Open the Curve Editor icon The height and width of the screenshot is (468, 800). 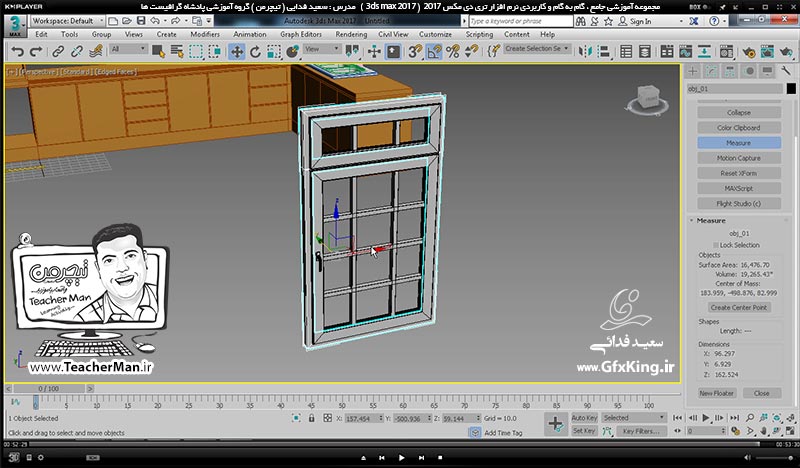(686, 52)
